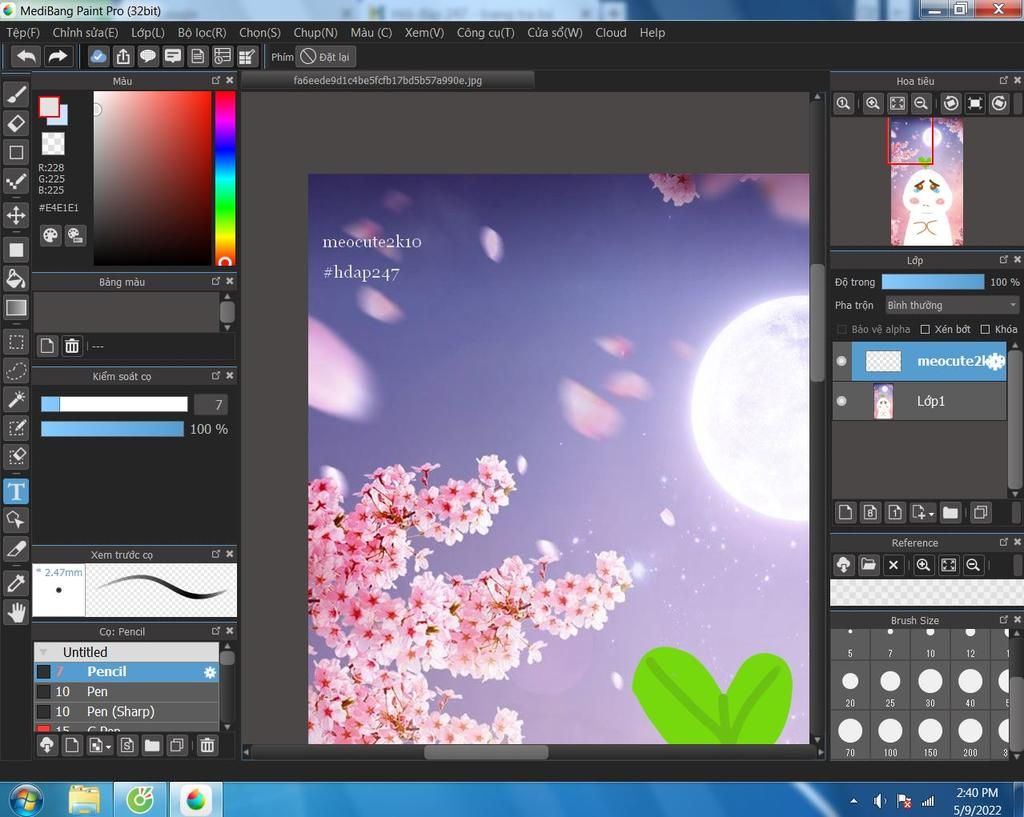The width and height of the screenshot is (1024, 817).
Task: Open the Bộ lọc(R) menu
Action: click(202, 33)
